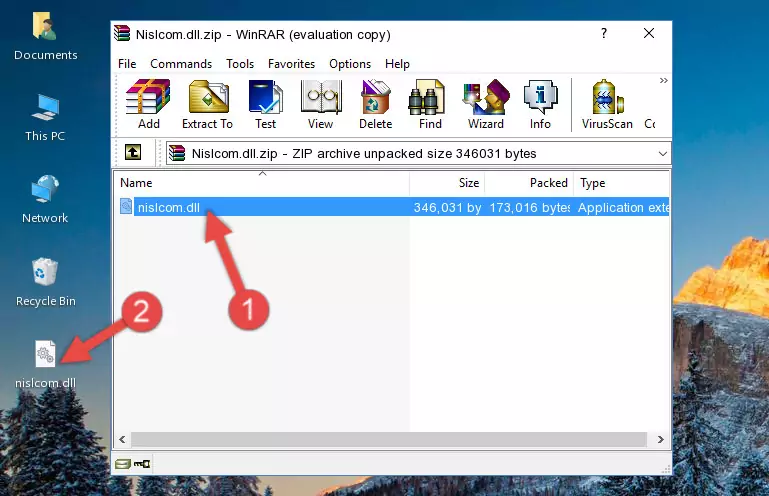This screenshot has height=496, width=769.
Task: Open the Commands menu
Action: tap(181, 64)
